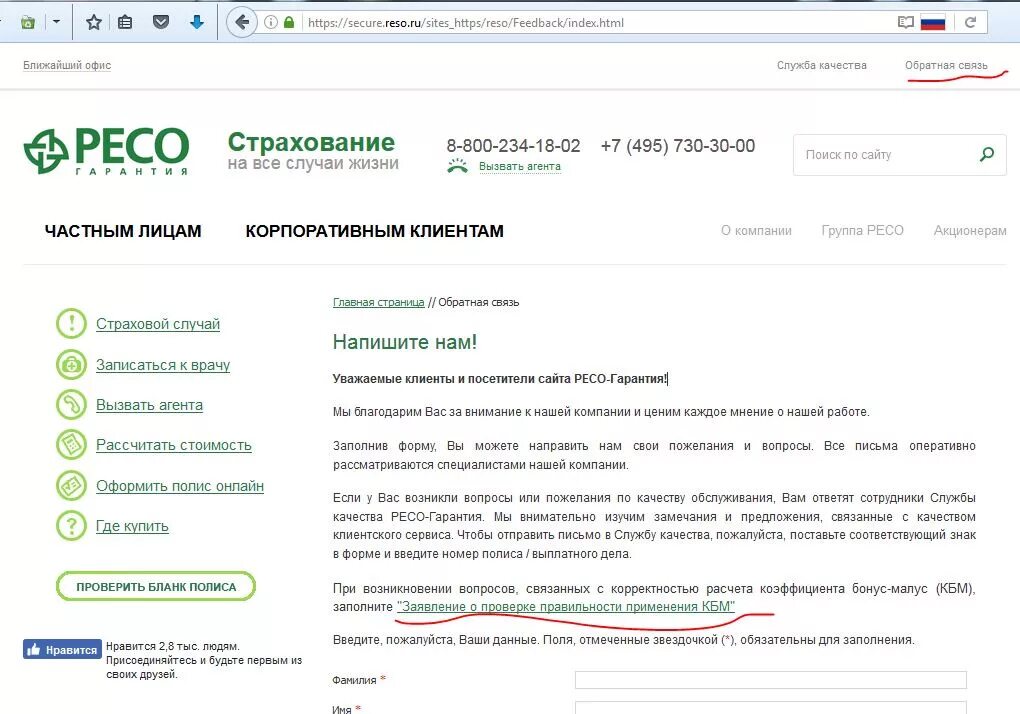The image size is (1020, 714).
Task: Open the Группа РЕСО menu item
Action: click(863, 231)
